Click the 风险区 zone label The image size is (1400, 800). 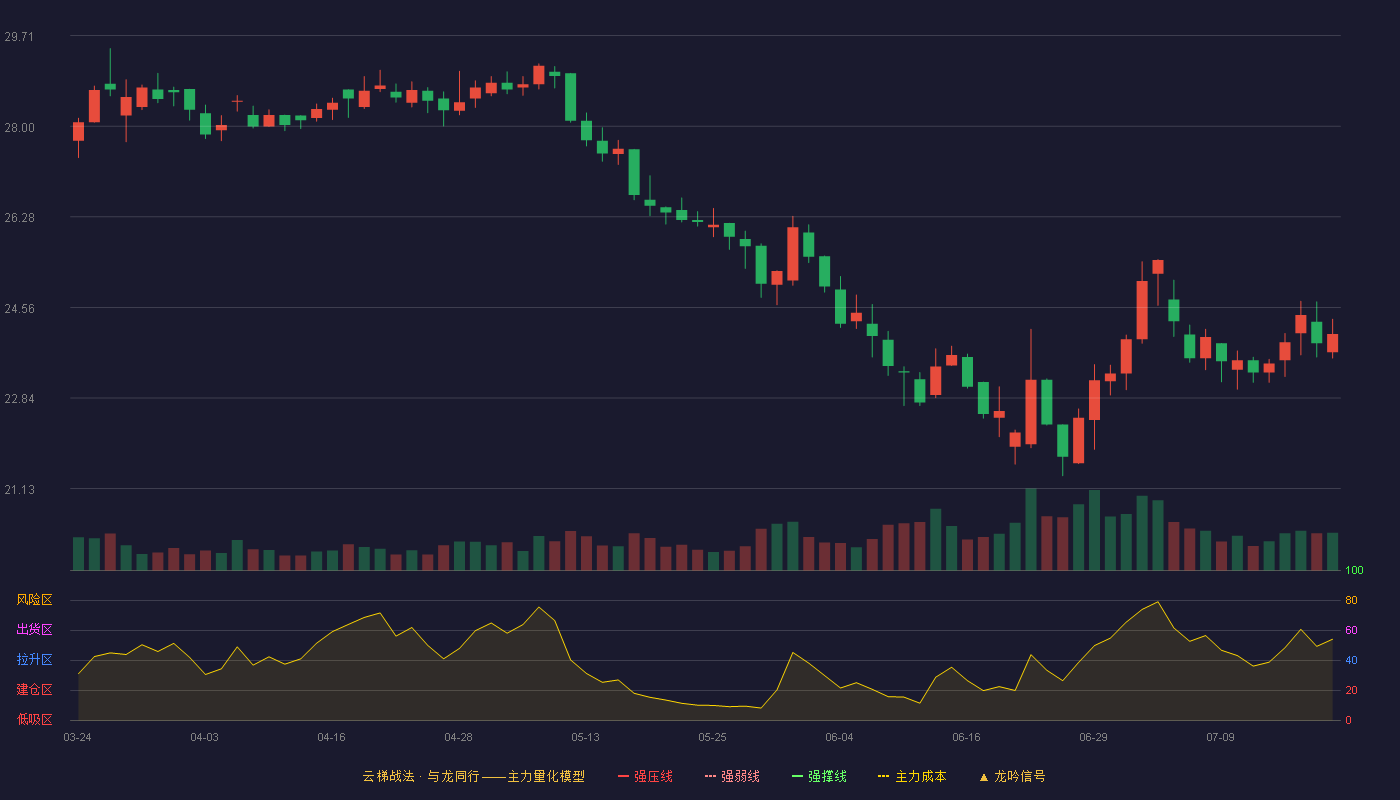(34, 600)
